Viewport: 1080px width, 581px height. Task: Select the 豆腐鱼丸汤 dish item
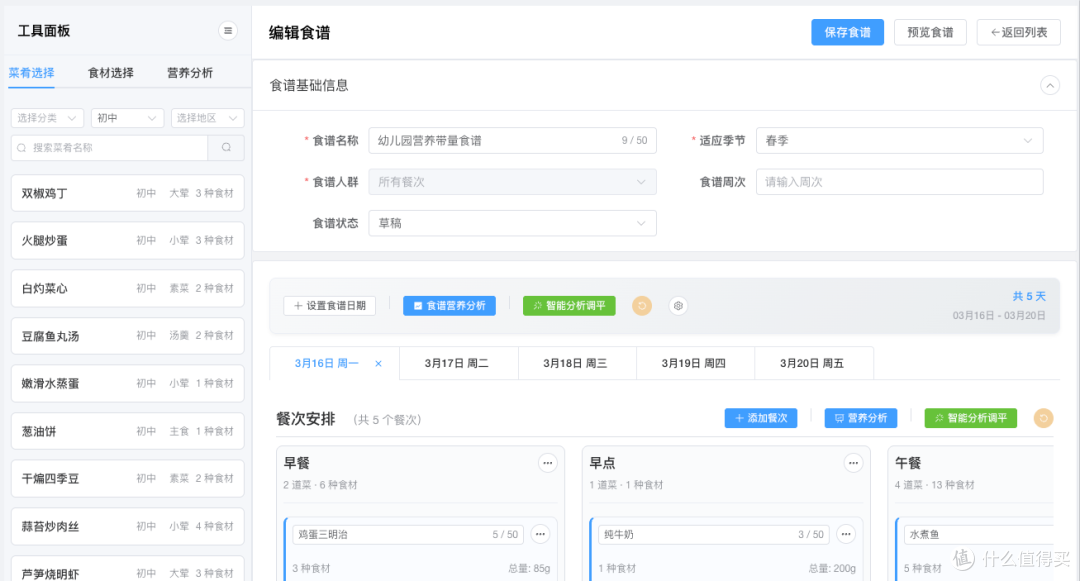(x=127, y=336)
